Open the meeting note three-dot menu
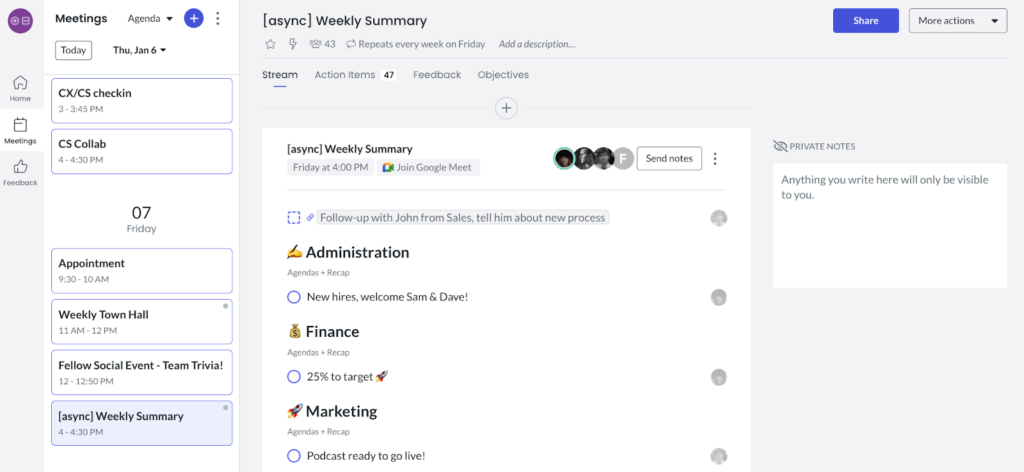The image size is (1024, 472). 715,159
